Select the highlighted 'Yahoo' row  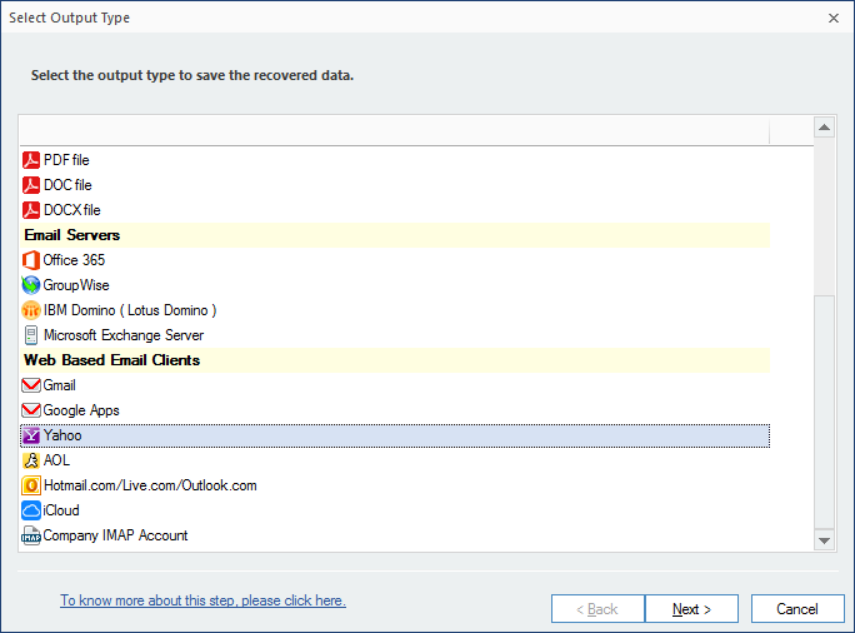pos(395,435)
